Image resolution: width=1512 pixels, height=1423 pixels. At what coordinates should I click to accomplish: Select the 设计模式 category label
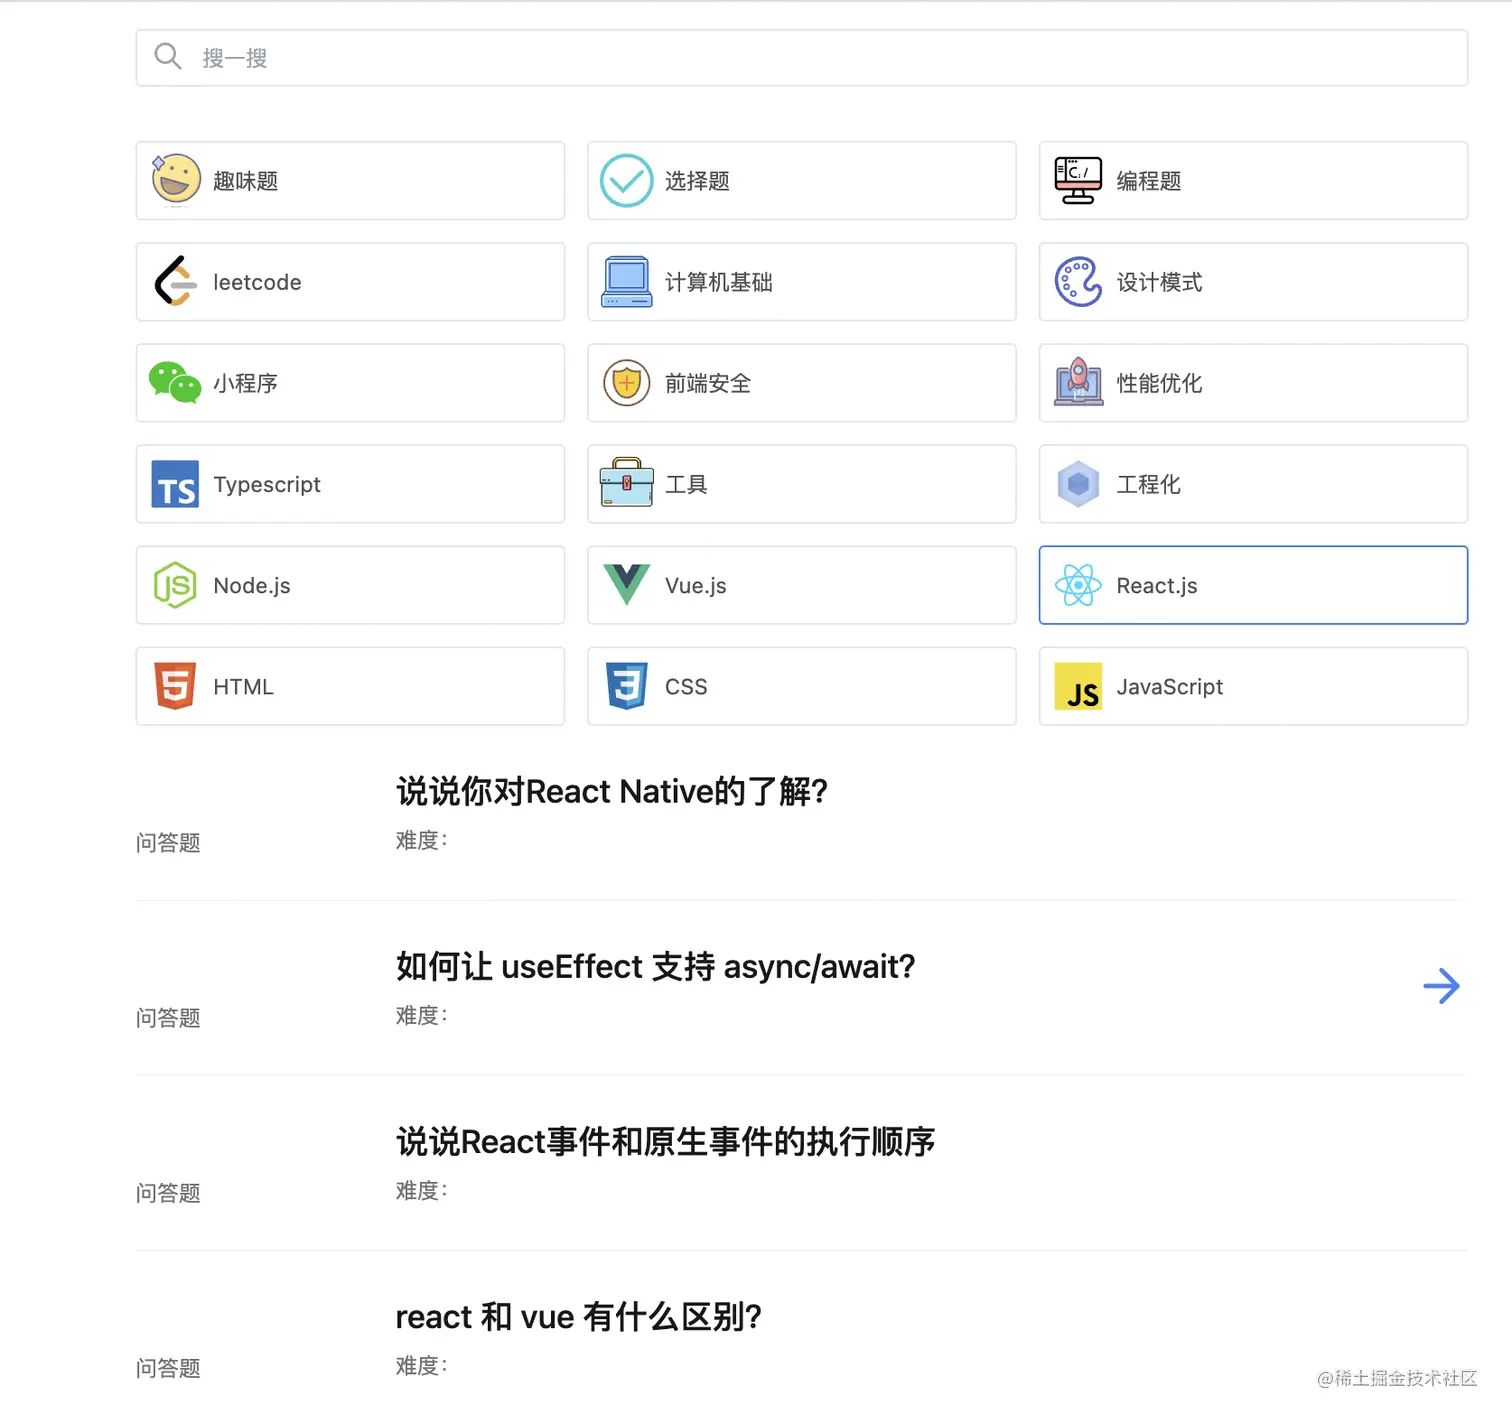(x=1160, y=282)
